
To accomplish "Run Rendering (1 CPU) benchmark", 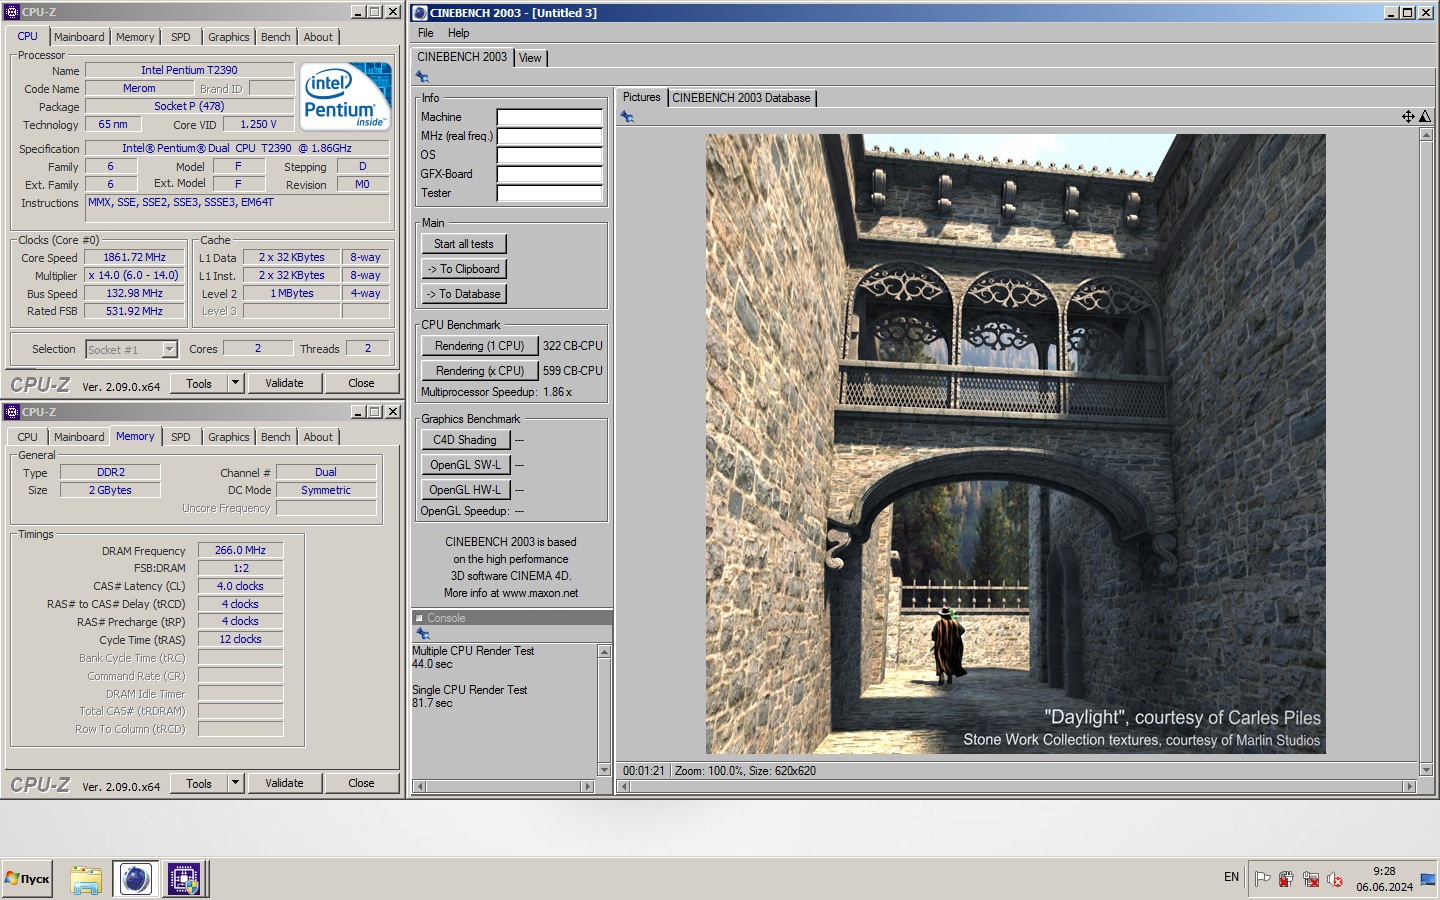I will tap(480, 346).
